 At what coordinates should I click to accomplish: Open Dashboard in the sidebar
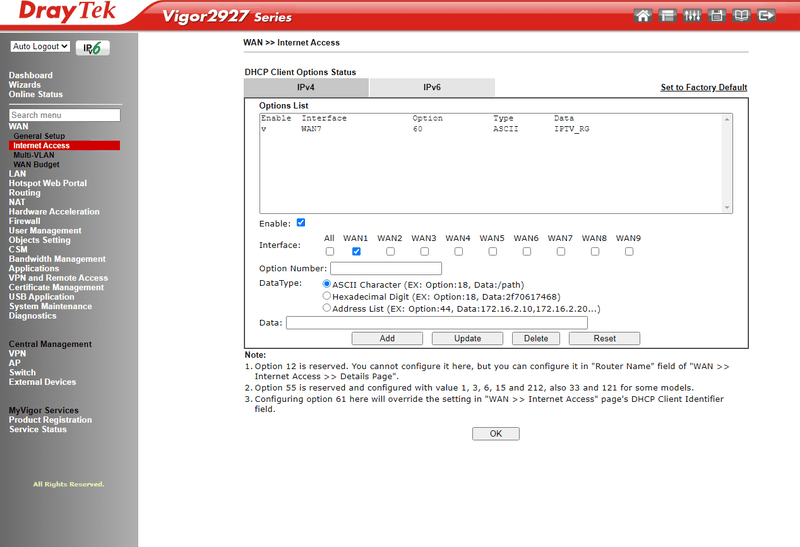(x=31, y=75)
